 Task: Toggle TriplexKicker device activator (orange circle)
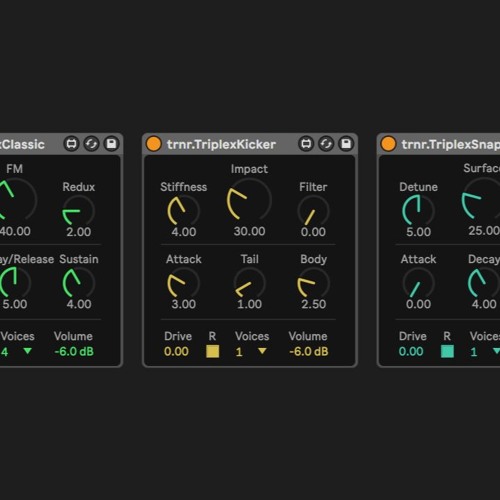click(154, 144)
